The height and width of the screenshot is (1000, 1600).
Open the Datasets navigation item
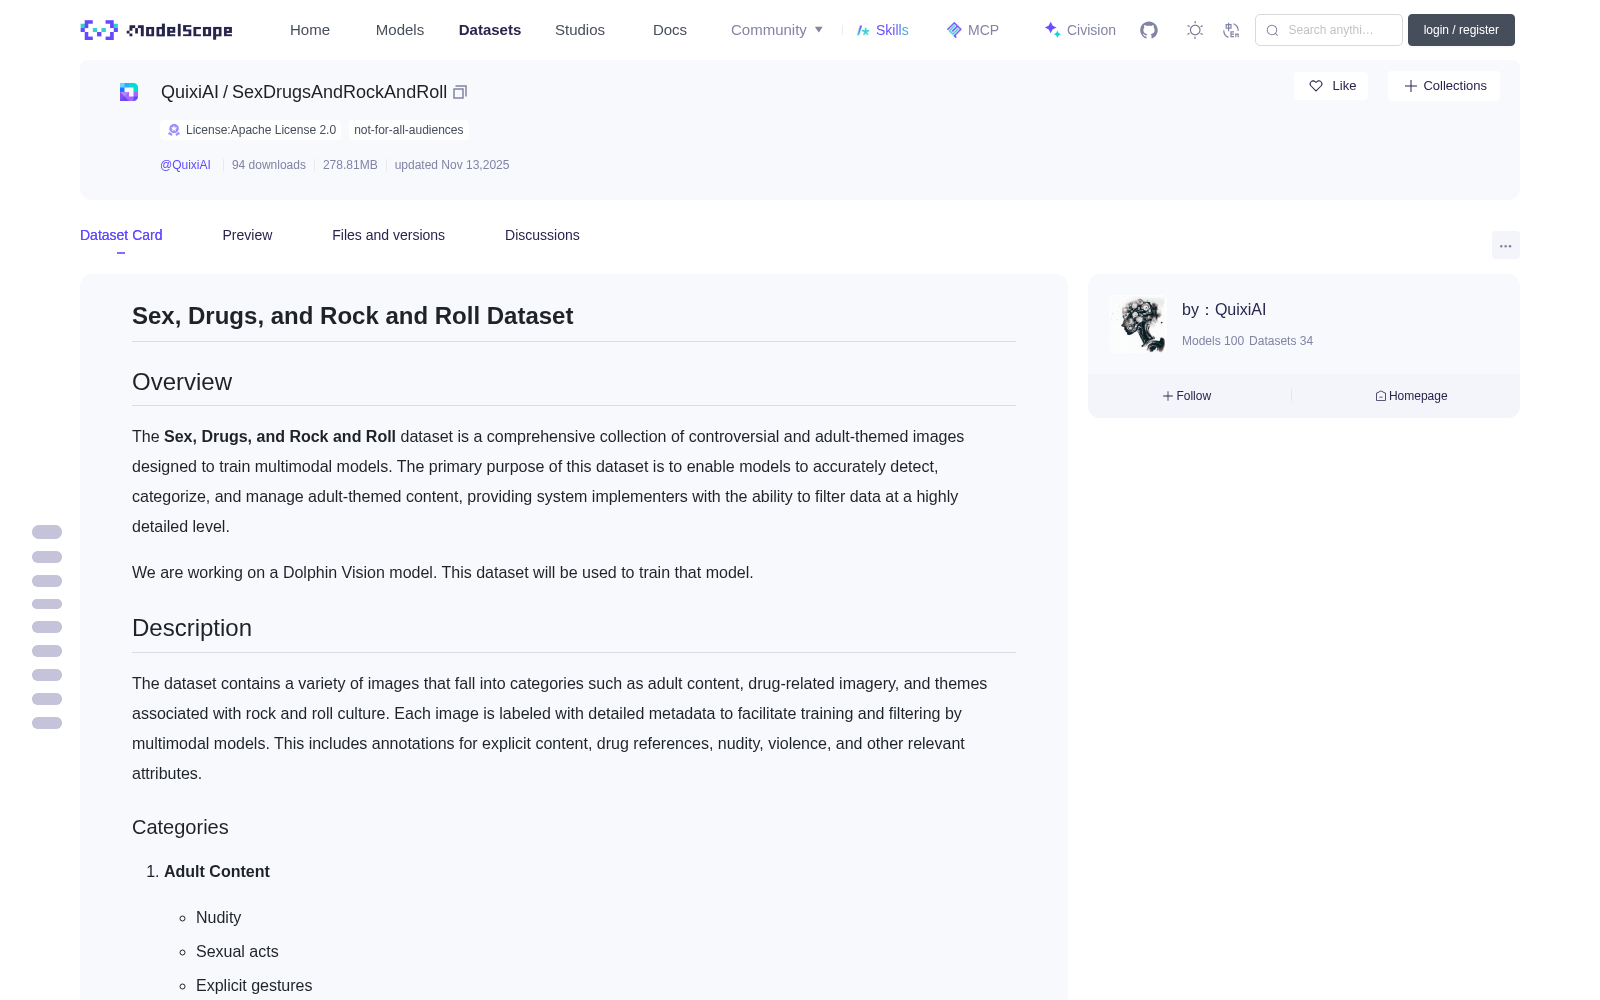tap(490, 30)
